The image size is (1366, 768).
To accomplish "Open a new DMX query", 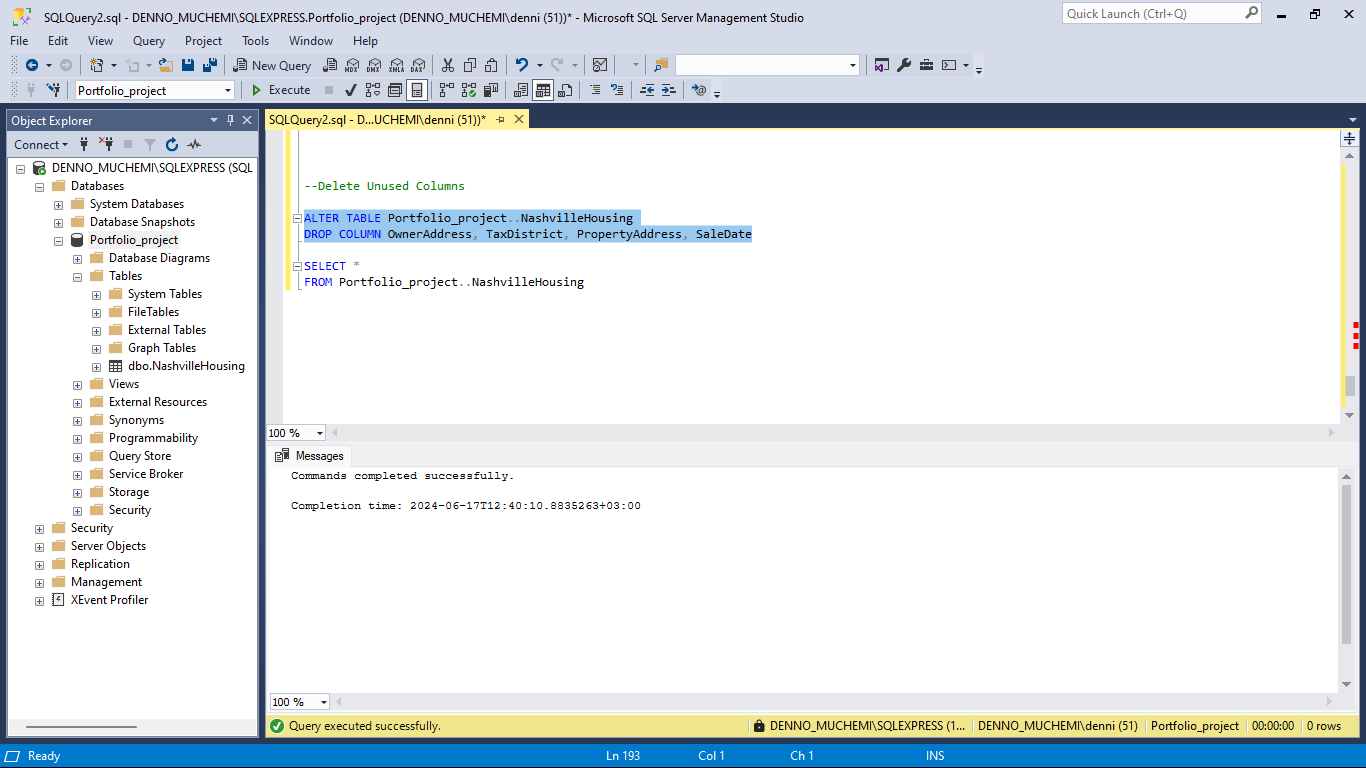I will 374,65.
